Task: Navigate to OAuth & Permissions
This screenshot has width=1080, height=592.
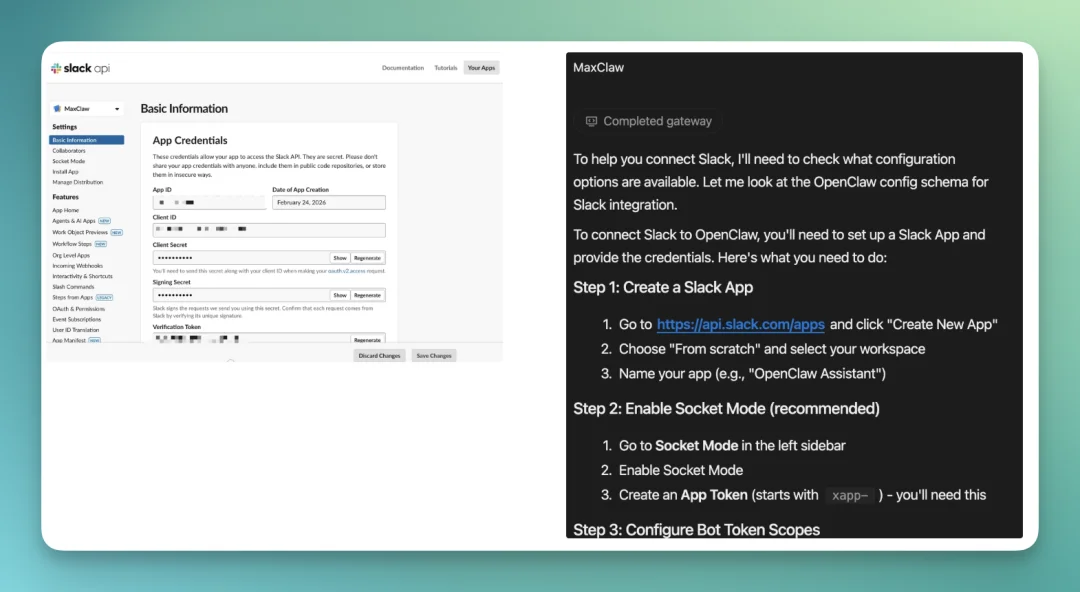Action: click(x=77, y=308)
